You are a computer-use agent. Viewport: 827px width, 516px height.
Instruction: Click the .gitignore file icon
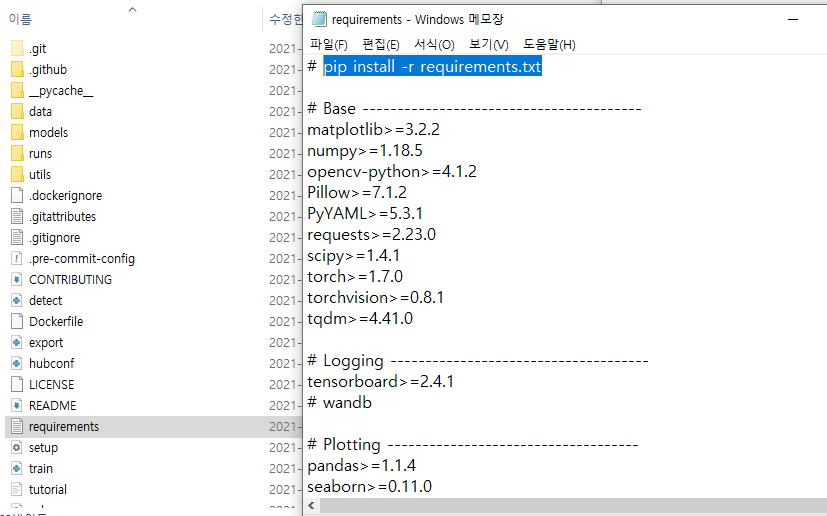coord(17,237)
